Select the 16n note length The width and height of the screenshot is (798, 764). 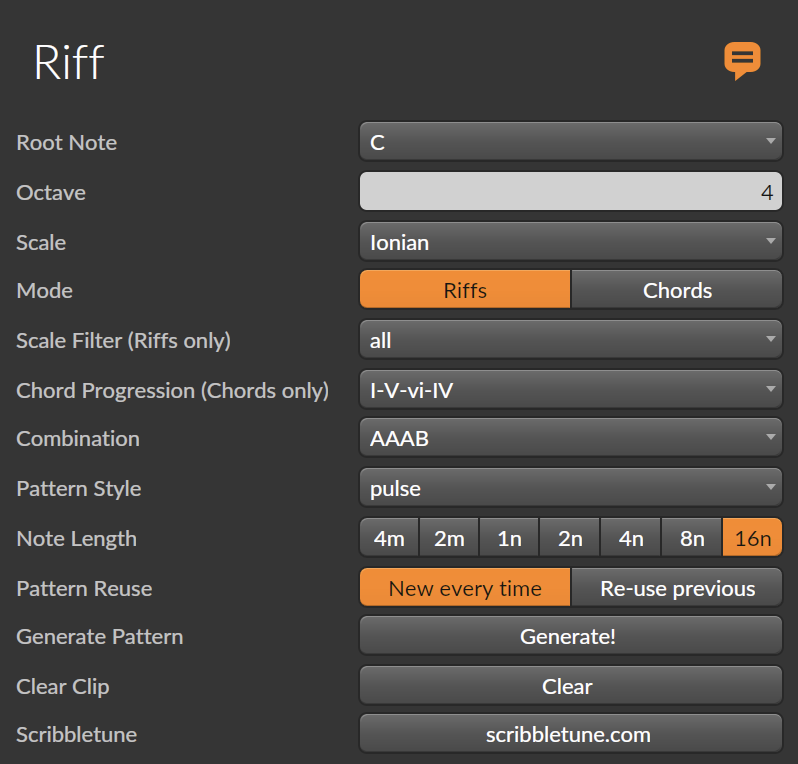(x=752, y=537)
